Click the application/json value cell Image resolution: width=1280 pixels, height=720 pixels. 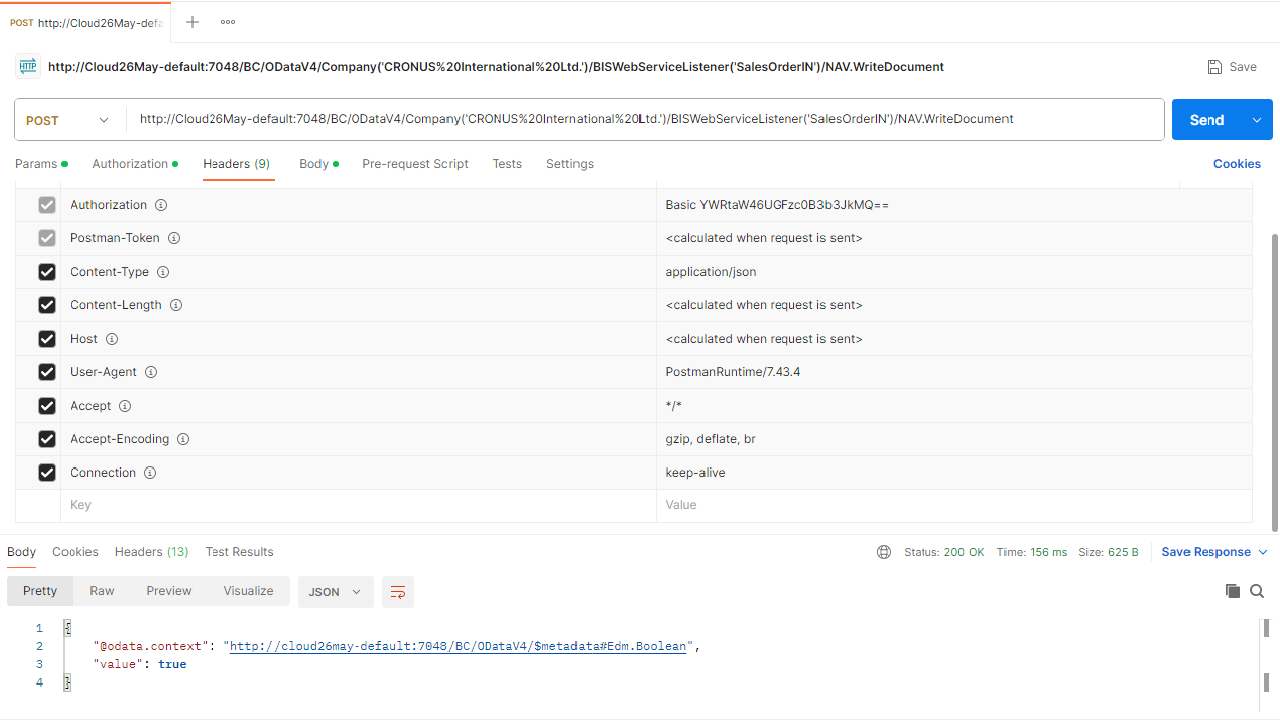[954, 272]
